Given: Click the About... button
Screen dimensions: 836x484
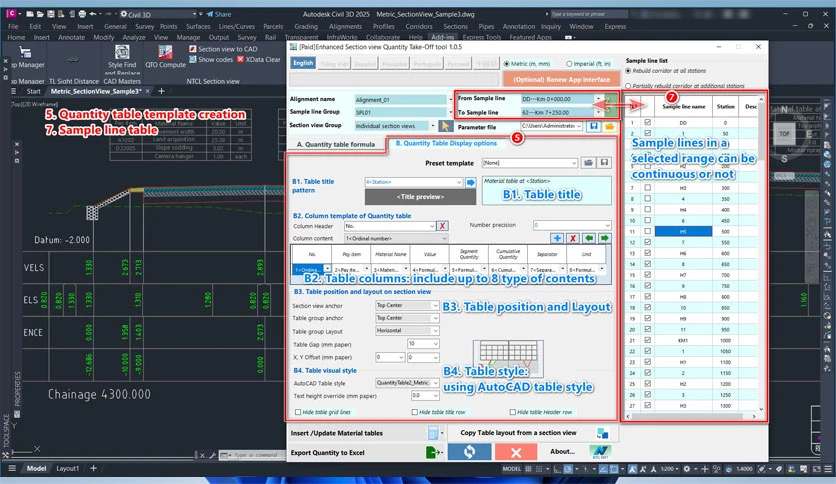Looking at the screenshot, I should click(562, 451).
